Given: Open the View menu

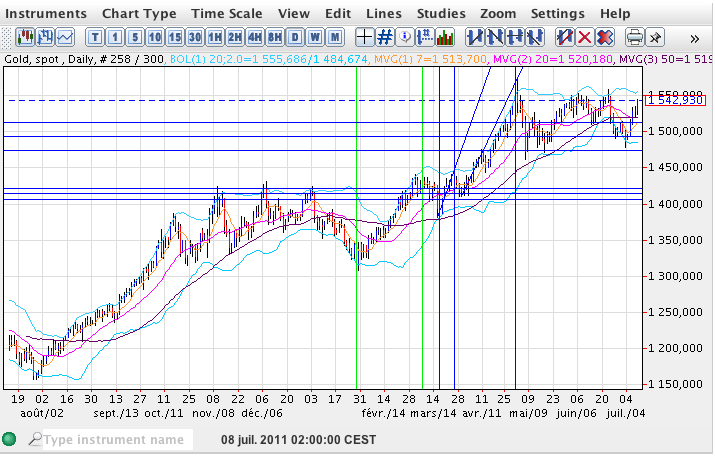Looking at the screenshot, I should tap(294, 14).
